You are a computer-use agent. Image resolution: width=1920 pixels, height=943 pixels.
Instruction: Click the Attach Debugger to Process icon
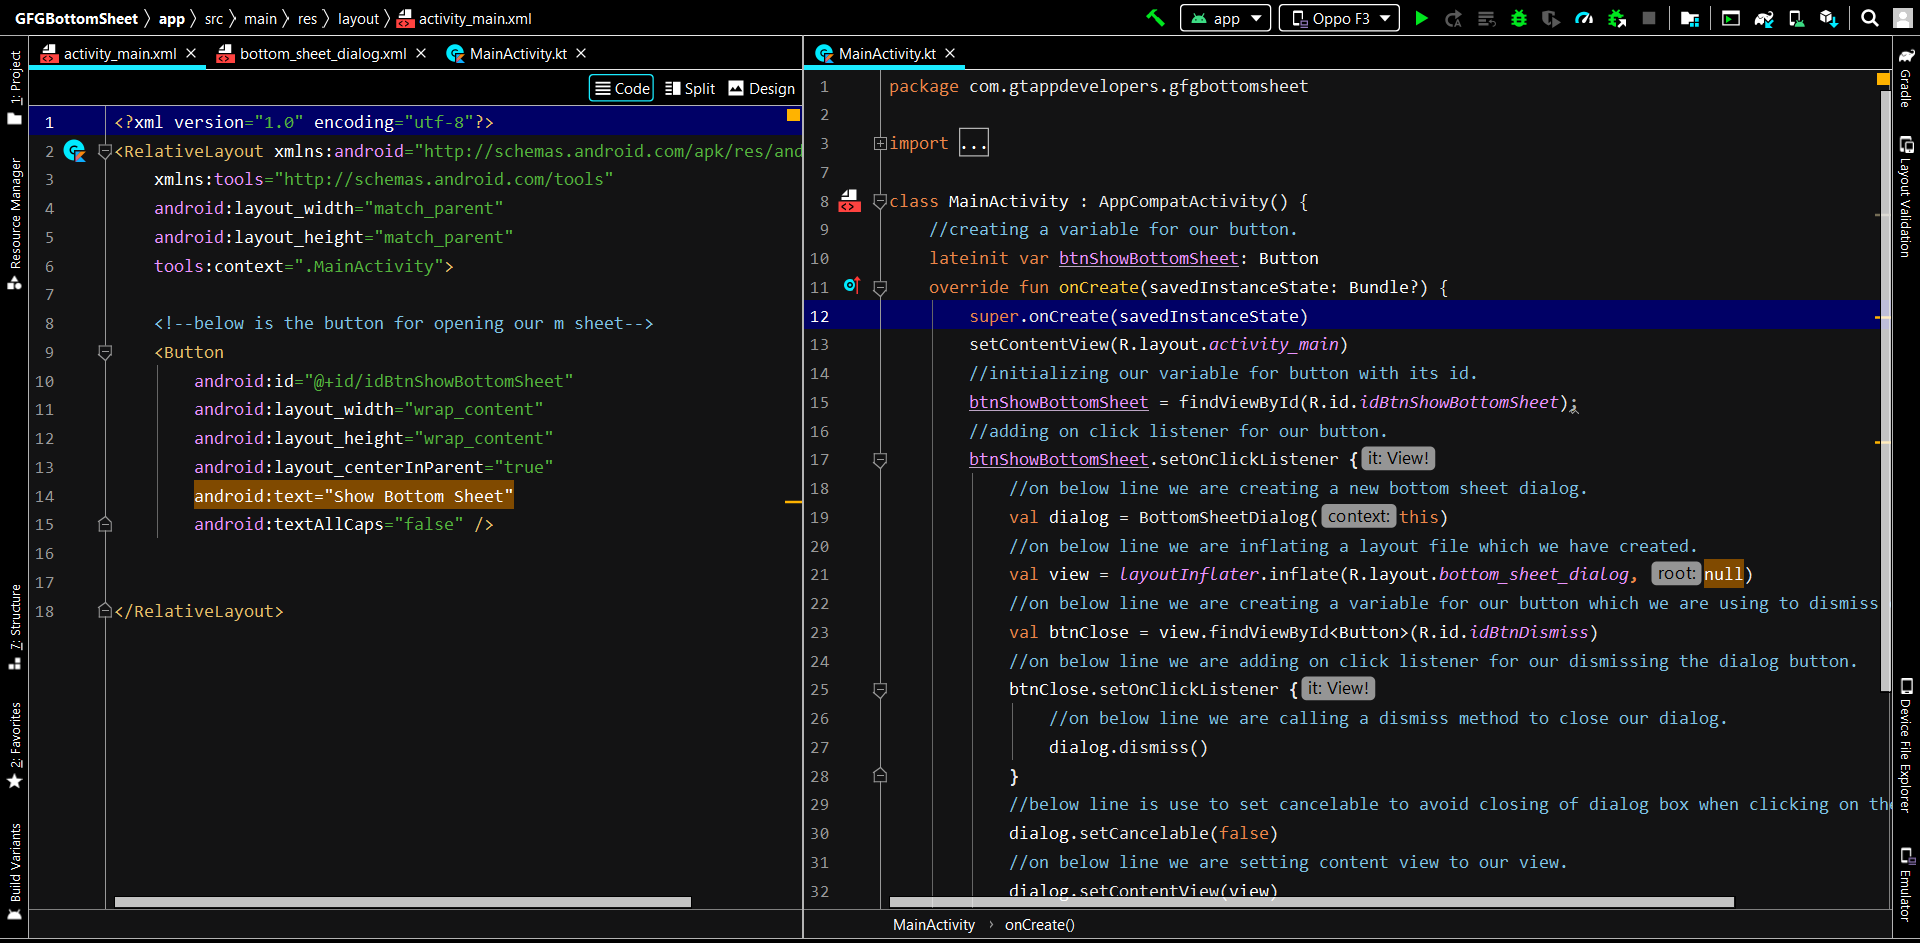tap(1616, 18)
